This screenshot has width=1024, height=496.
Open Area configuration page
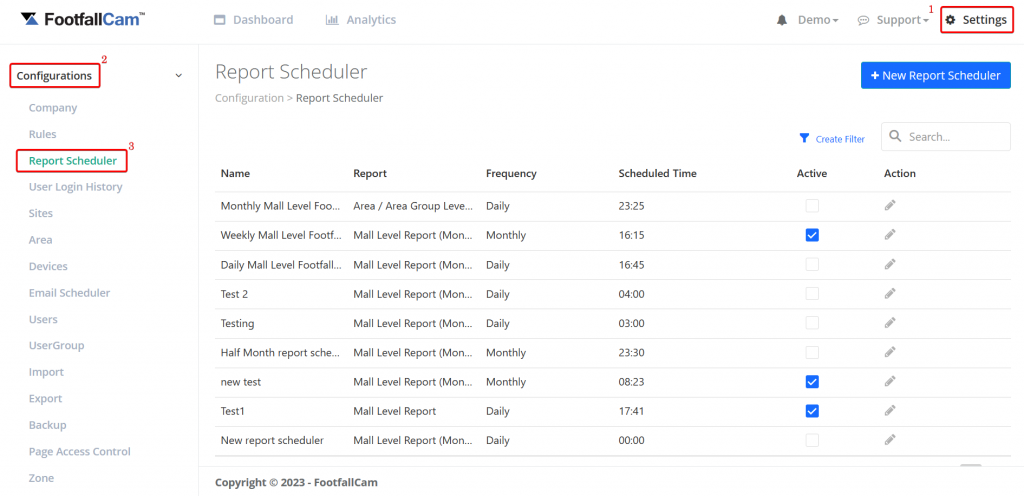40,240
